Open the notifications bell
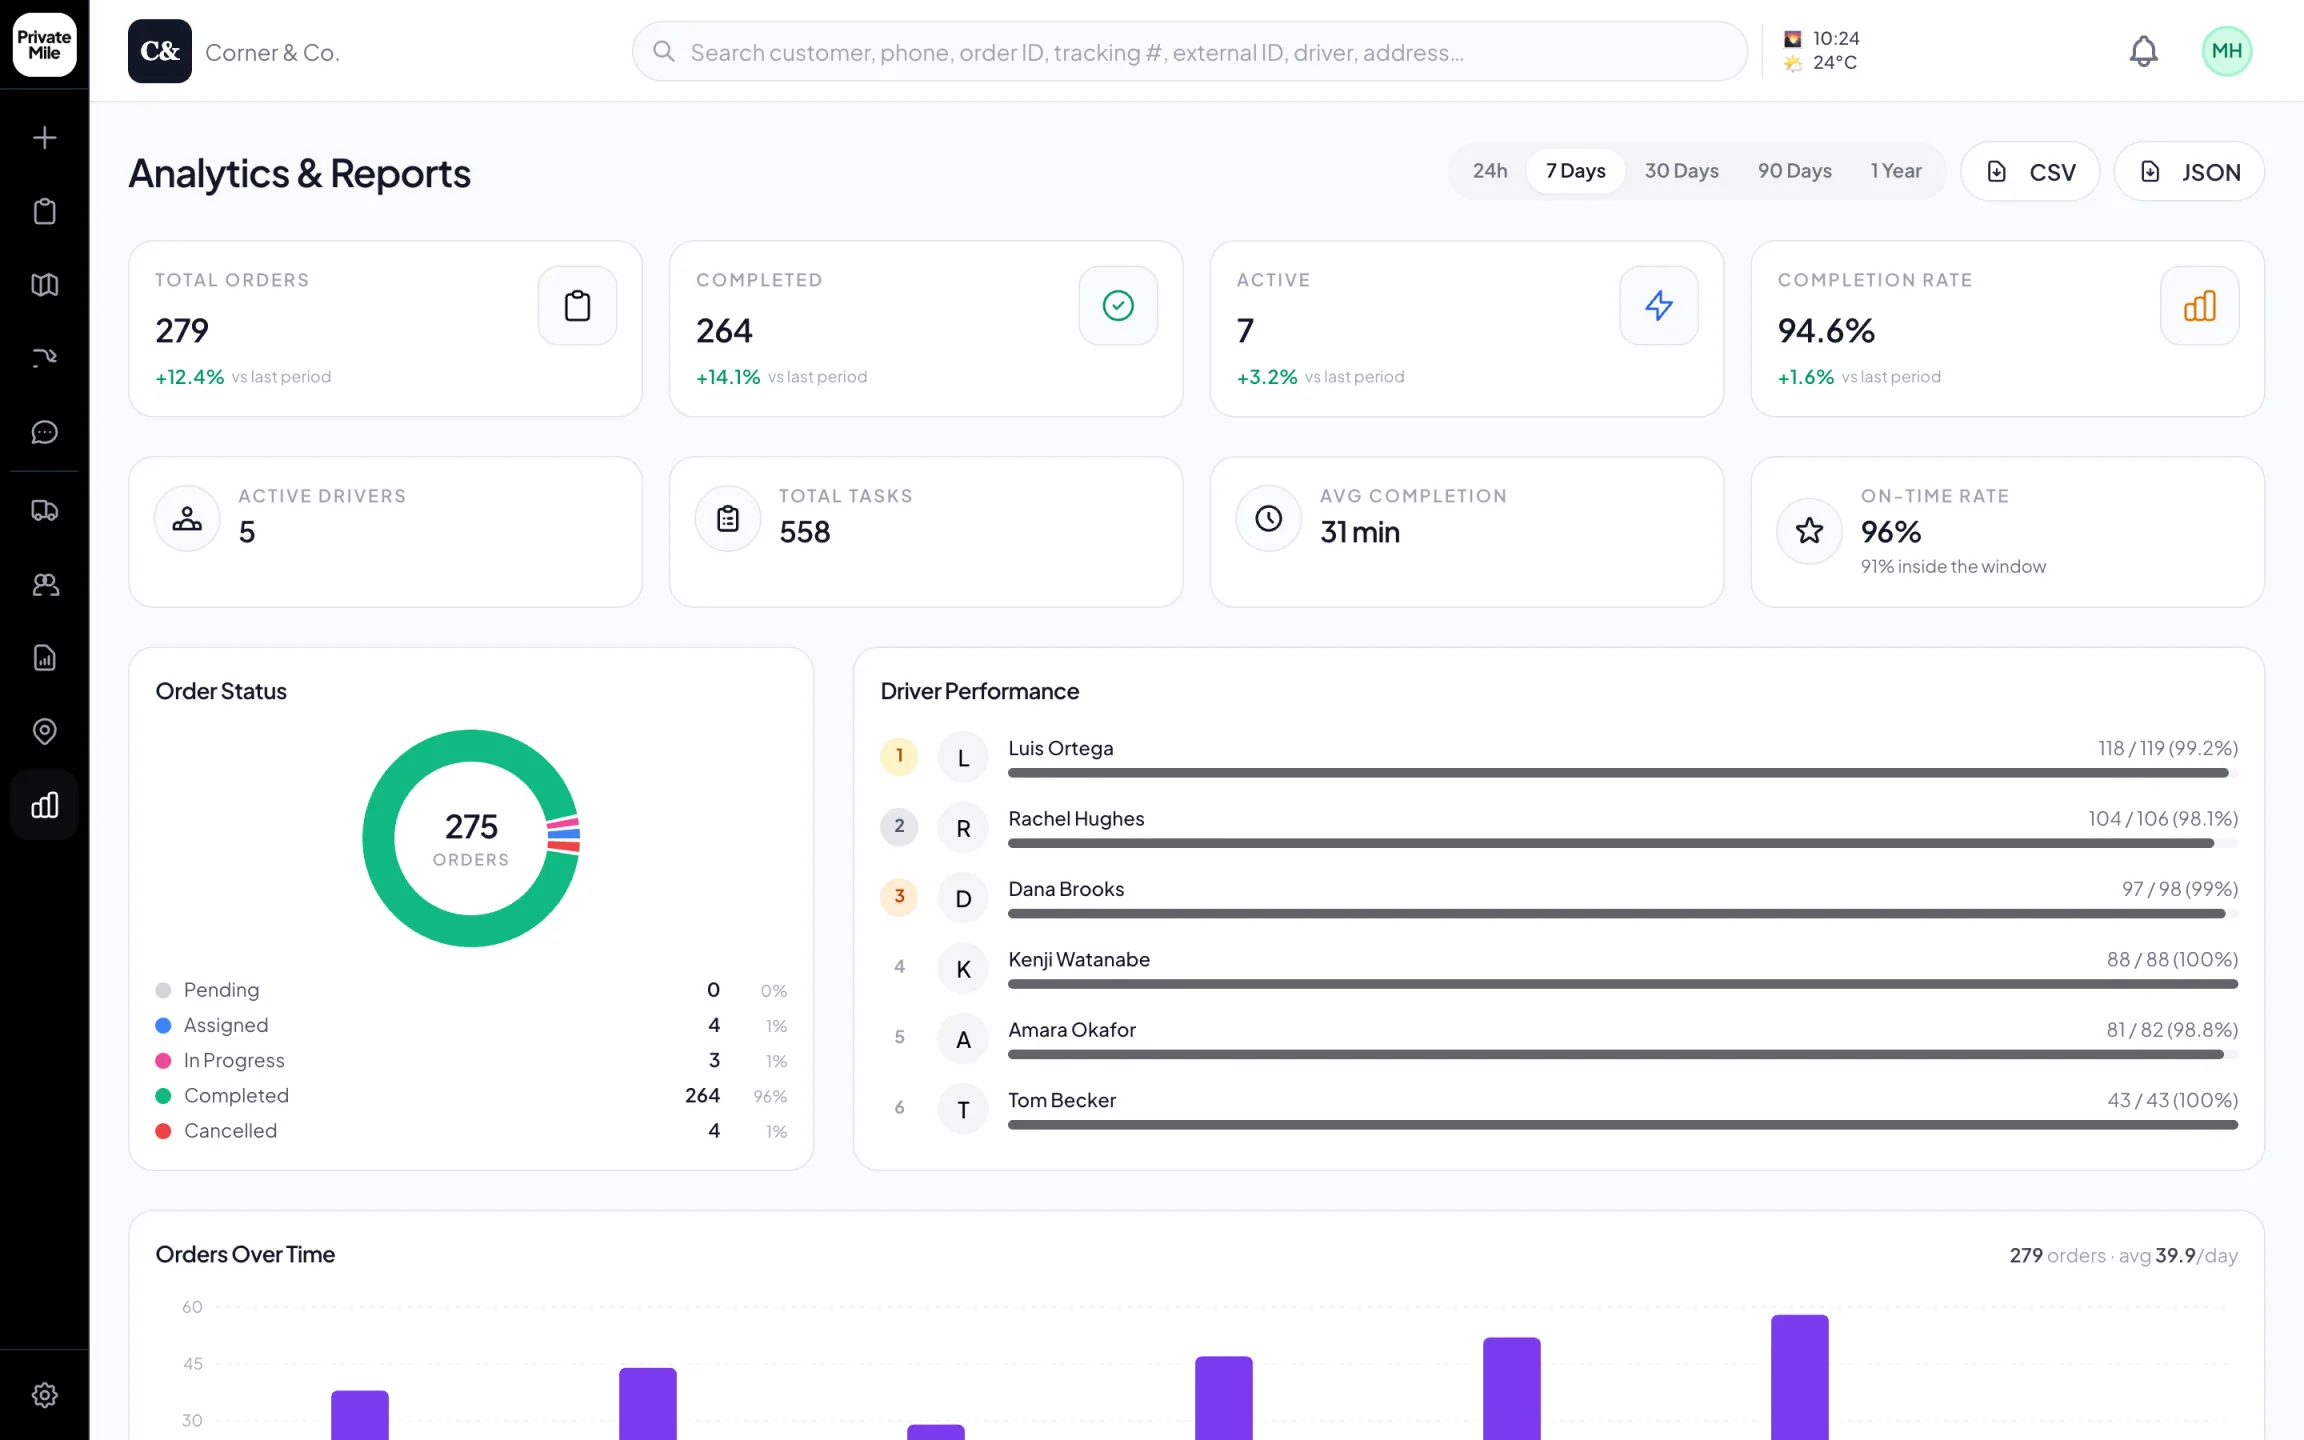Screen dimensions: 2304x1440 click(x=2143, y=51)
